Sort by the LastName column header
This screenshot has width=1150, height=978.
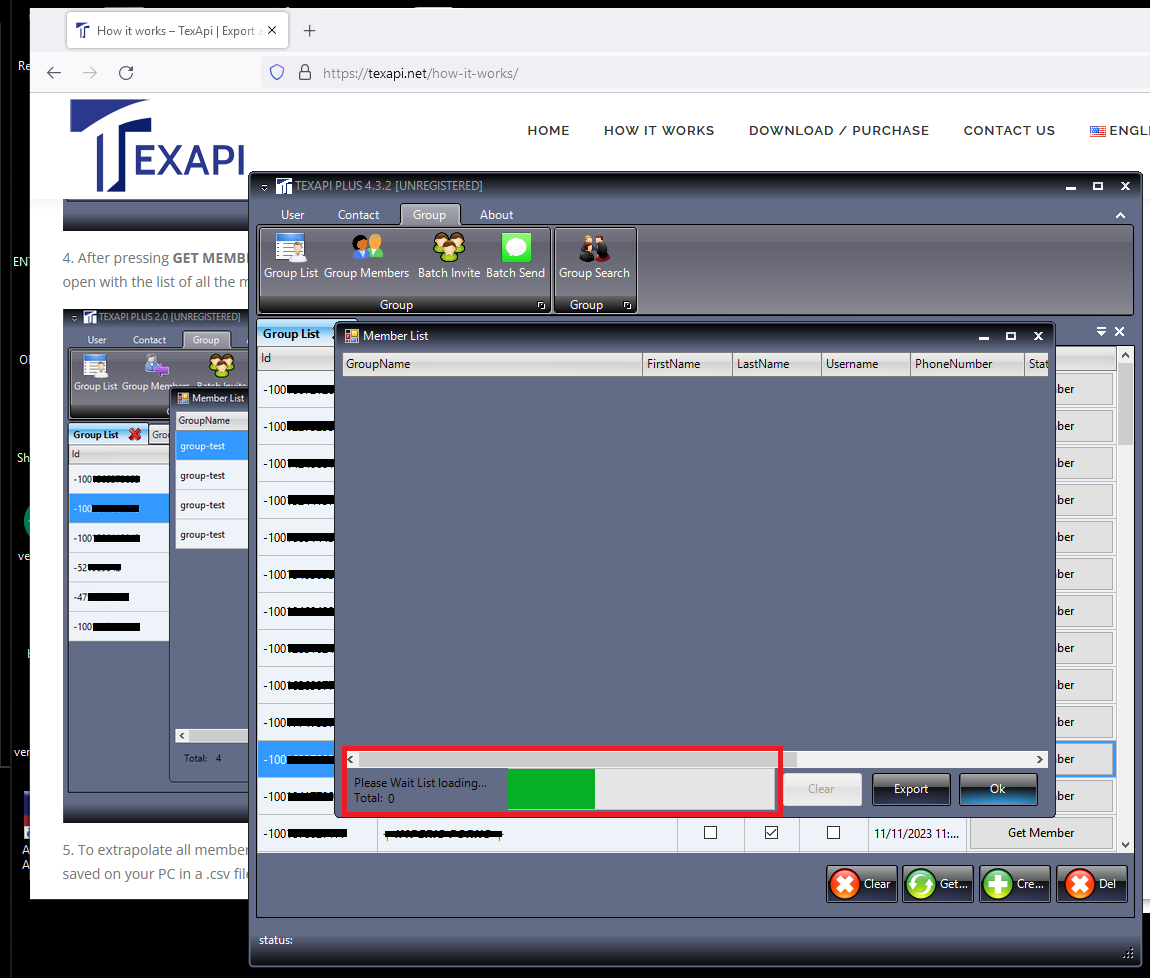777,364
